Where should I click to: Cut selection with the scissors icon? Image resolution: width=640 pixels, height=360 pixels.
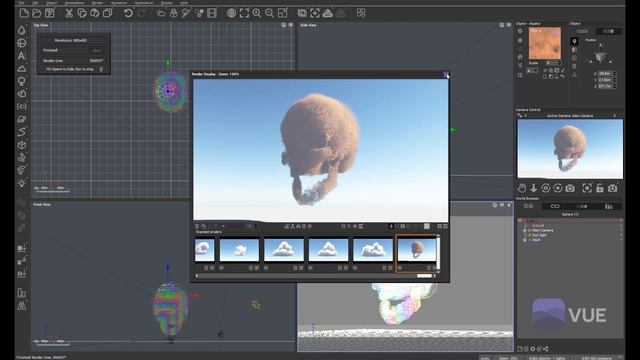[69, 13]
